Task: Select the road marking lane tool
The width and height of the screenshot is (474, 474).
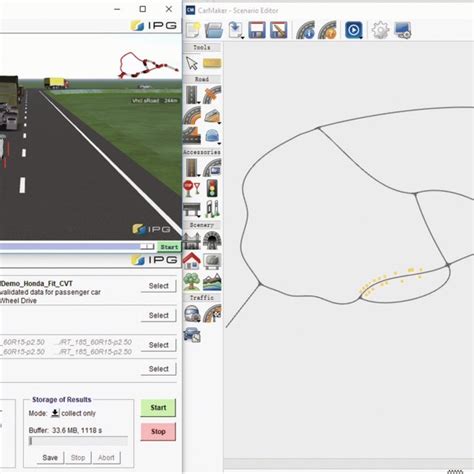Action: (x=192, y=135)
